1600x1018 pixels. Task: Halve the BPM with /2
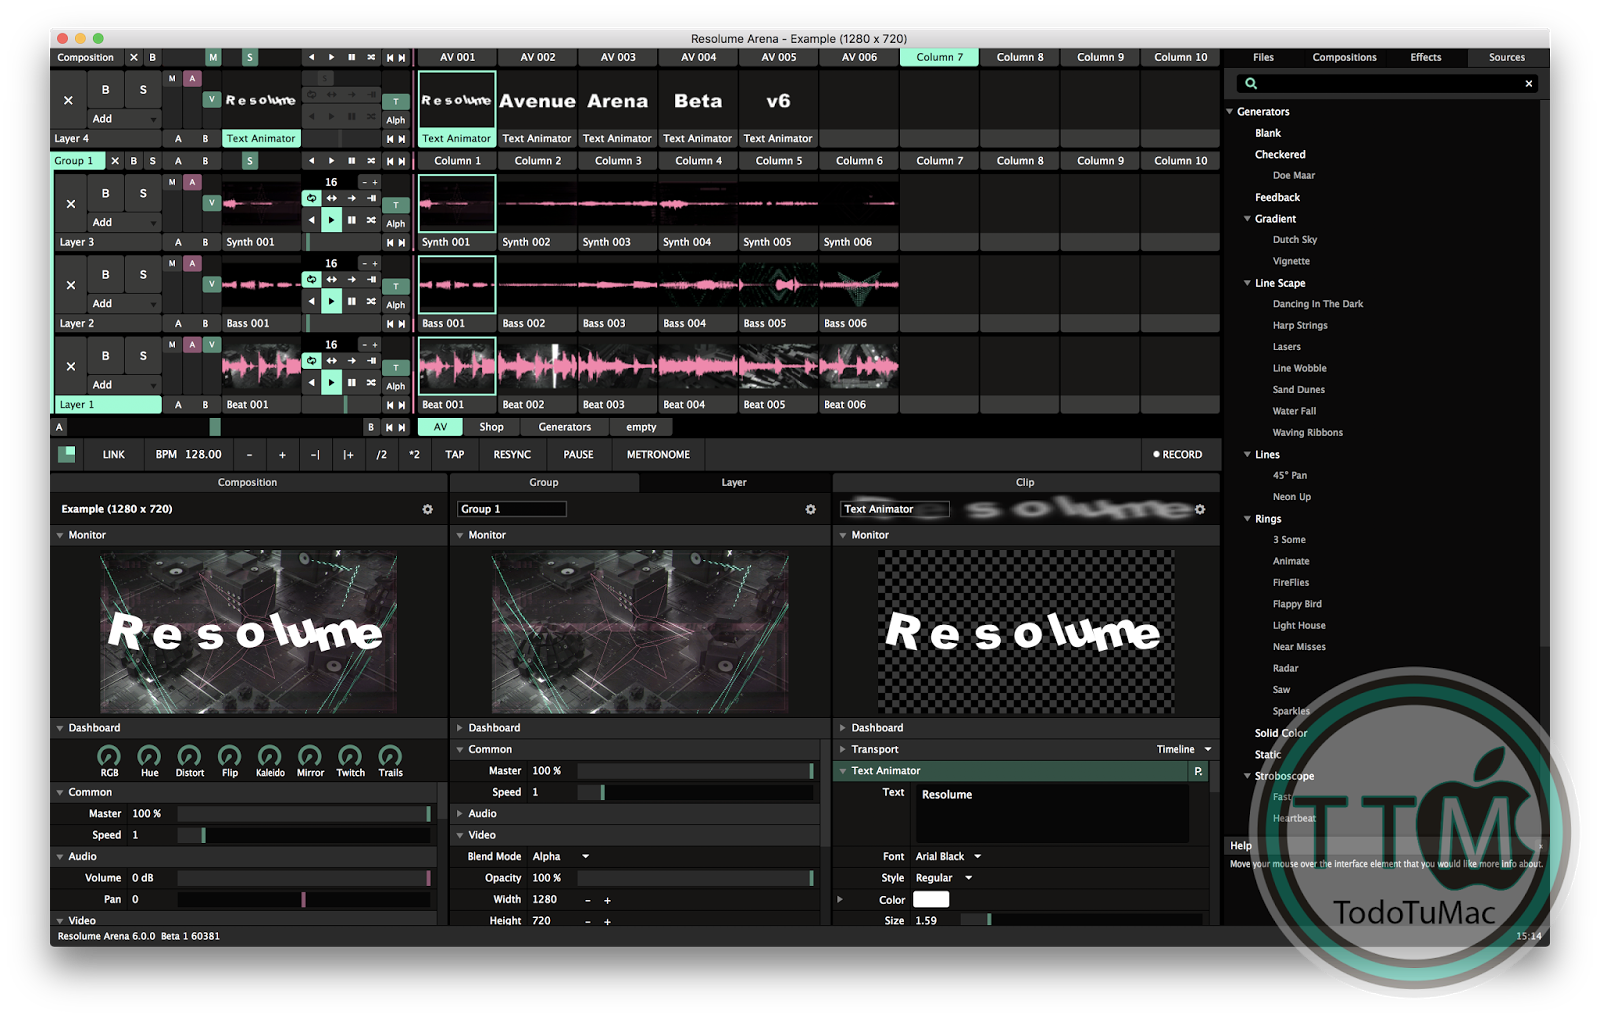click(381, 455)
